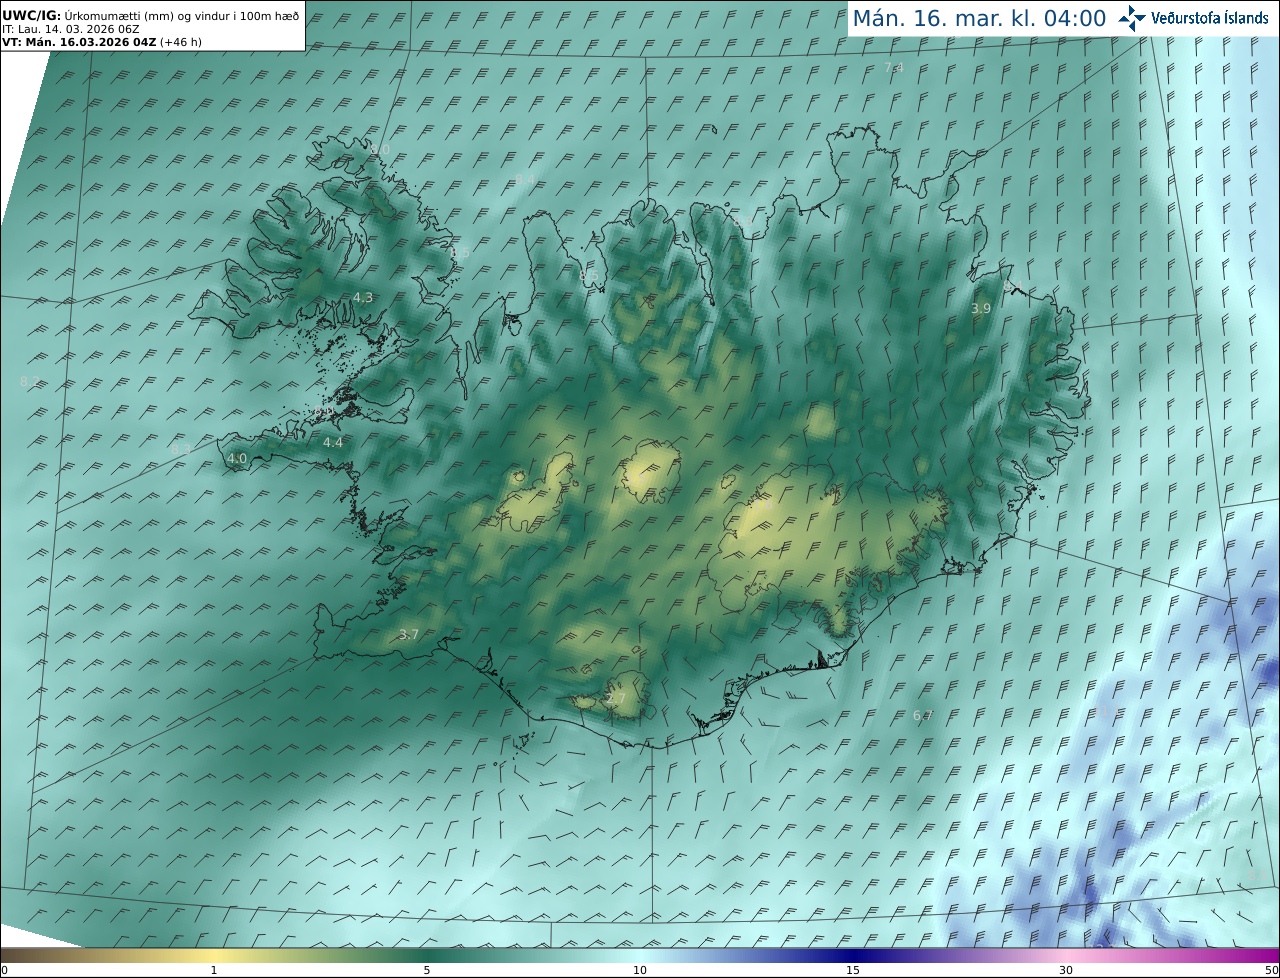
Task: Click the 8.3 value on the map
Action: click(181, 450)
